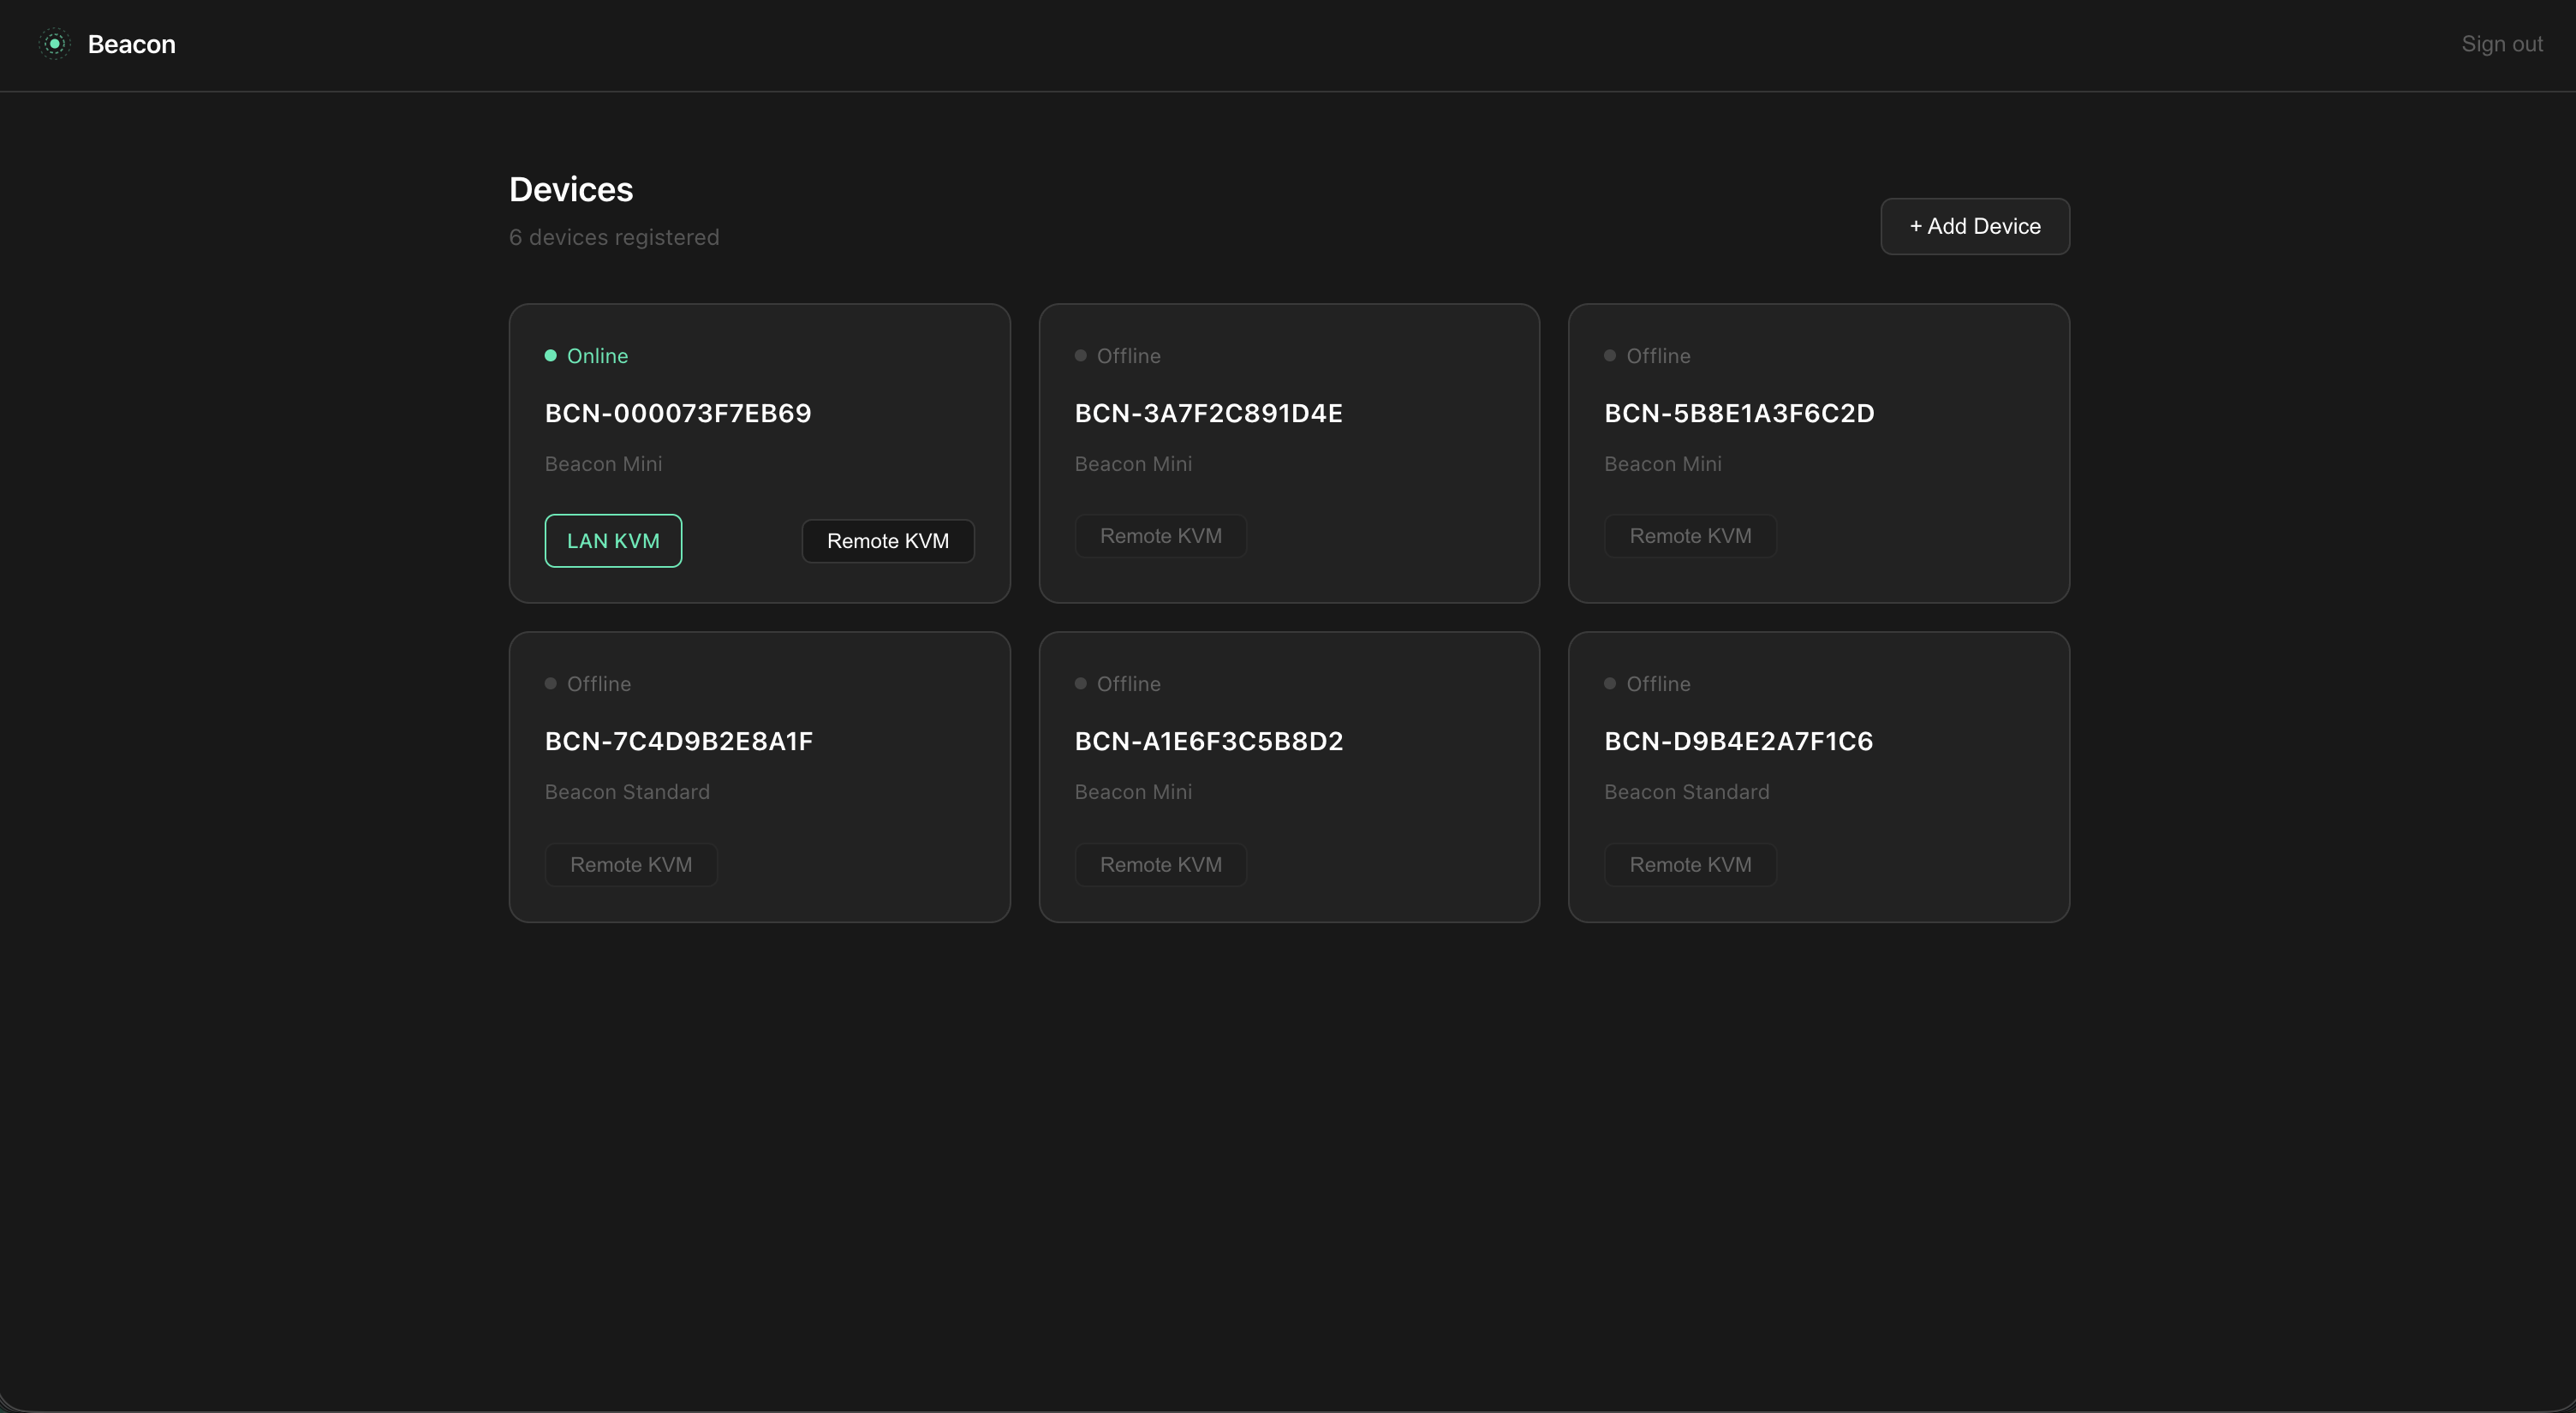Image resolution: width=2576 pixels, height=1413 pixels.
Task: Click Remote KVM on BCN-A1E6F3C5B8D2 card
Action: pos(1161,865)
